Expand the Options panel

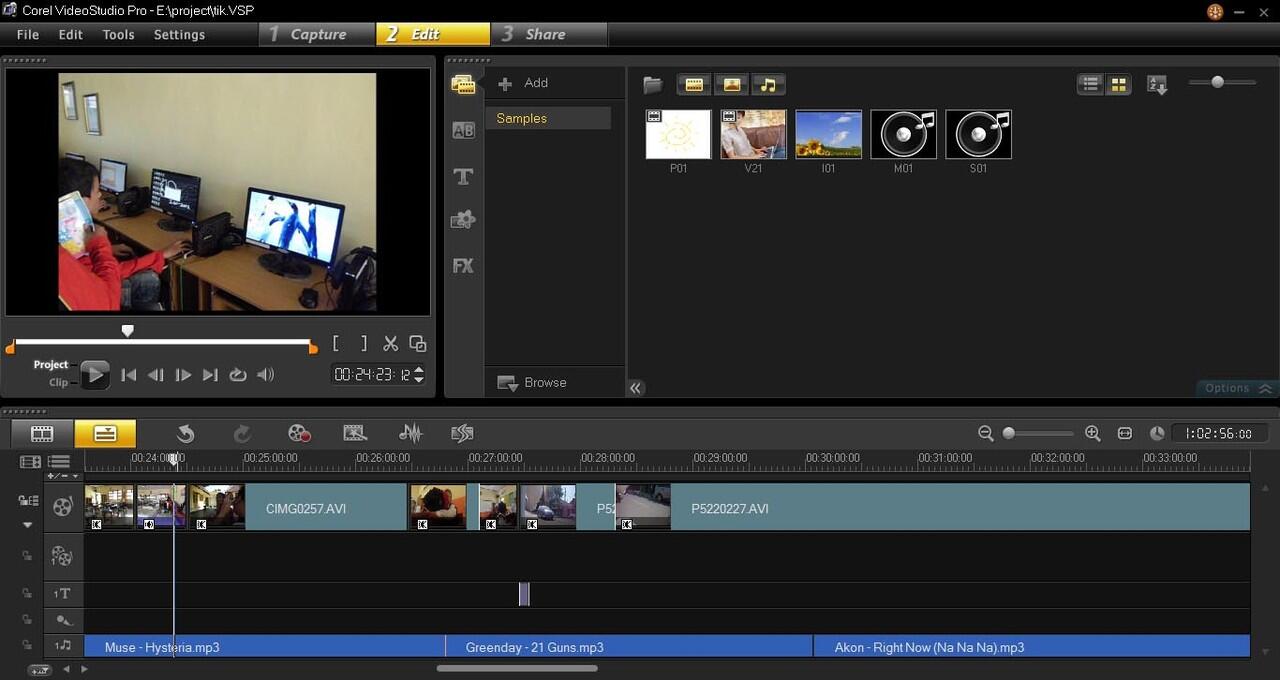point(1238,388)
